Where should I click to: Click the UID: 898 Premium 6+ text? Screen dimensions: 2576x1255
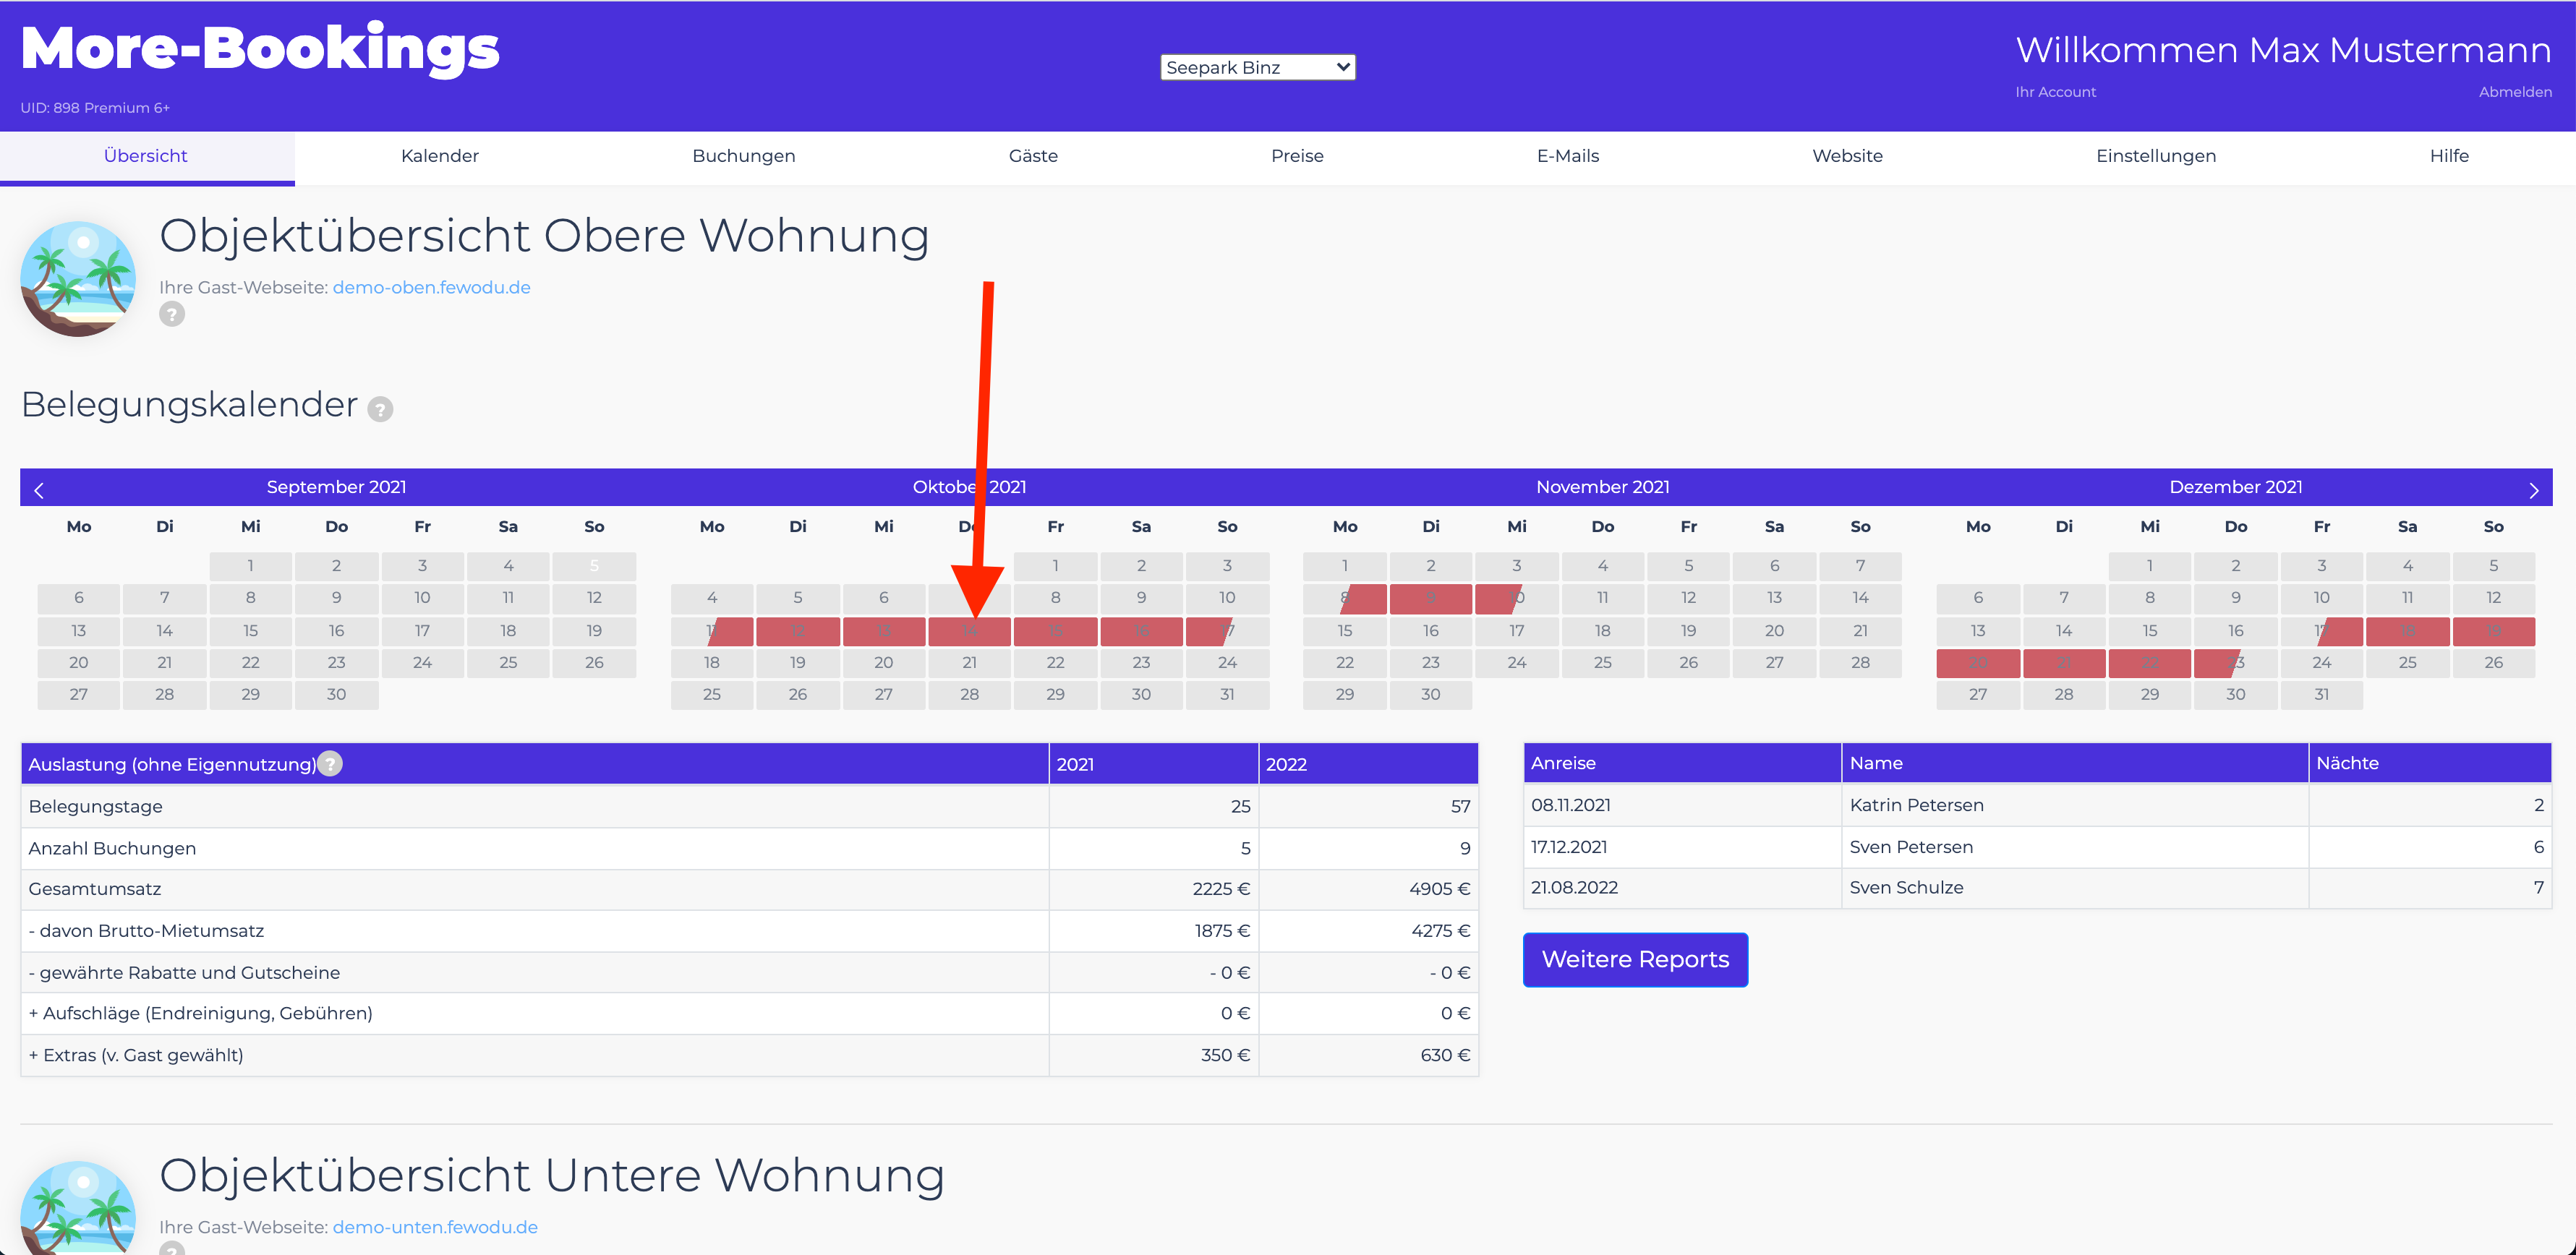click(95, 108)
